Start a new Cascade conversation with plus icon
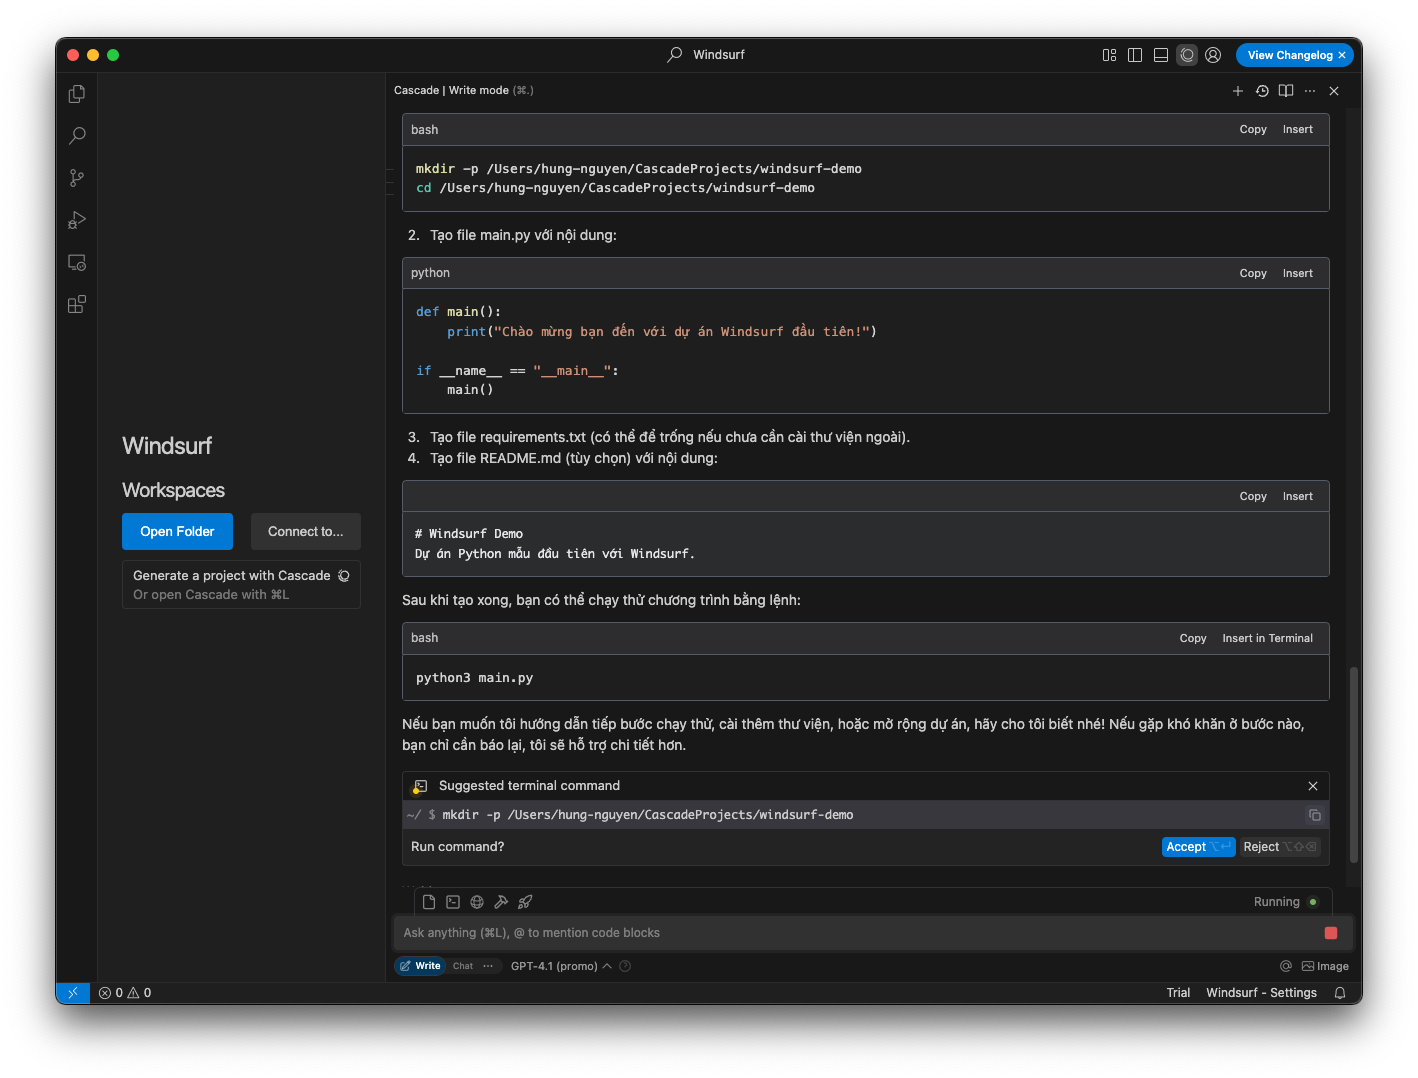 [1238, 91]
